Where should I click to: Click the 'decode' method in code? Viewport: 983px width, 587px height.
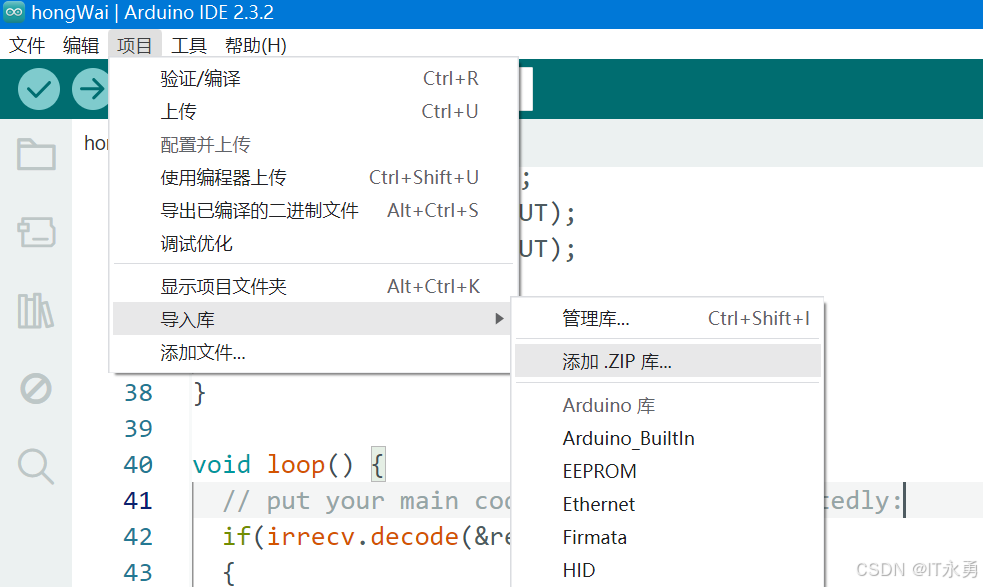click(x=414, y=537)
